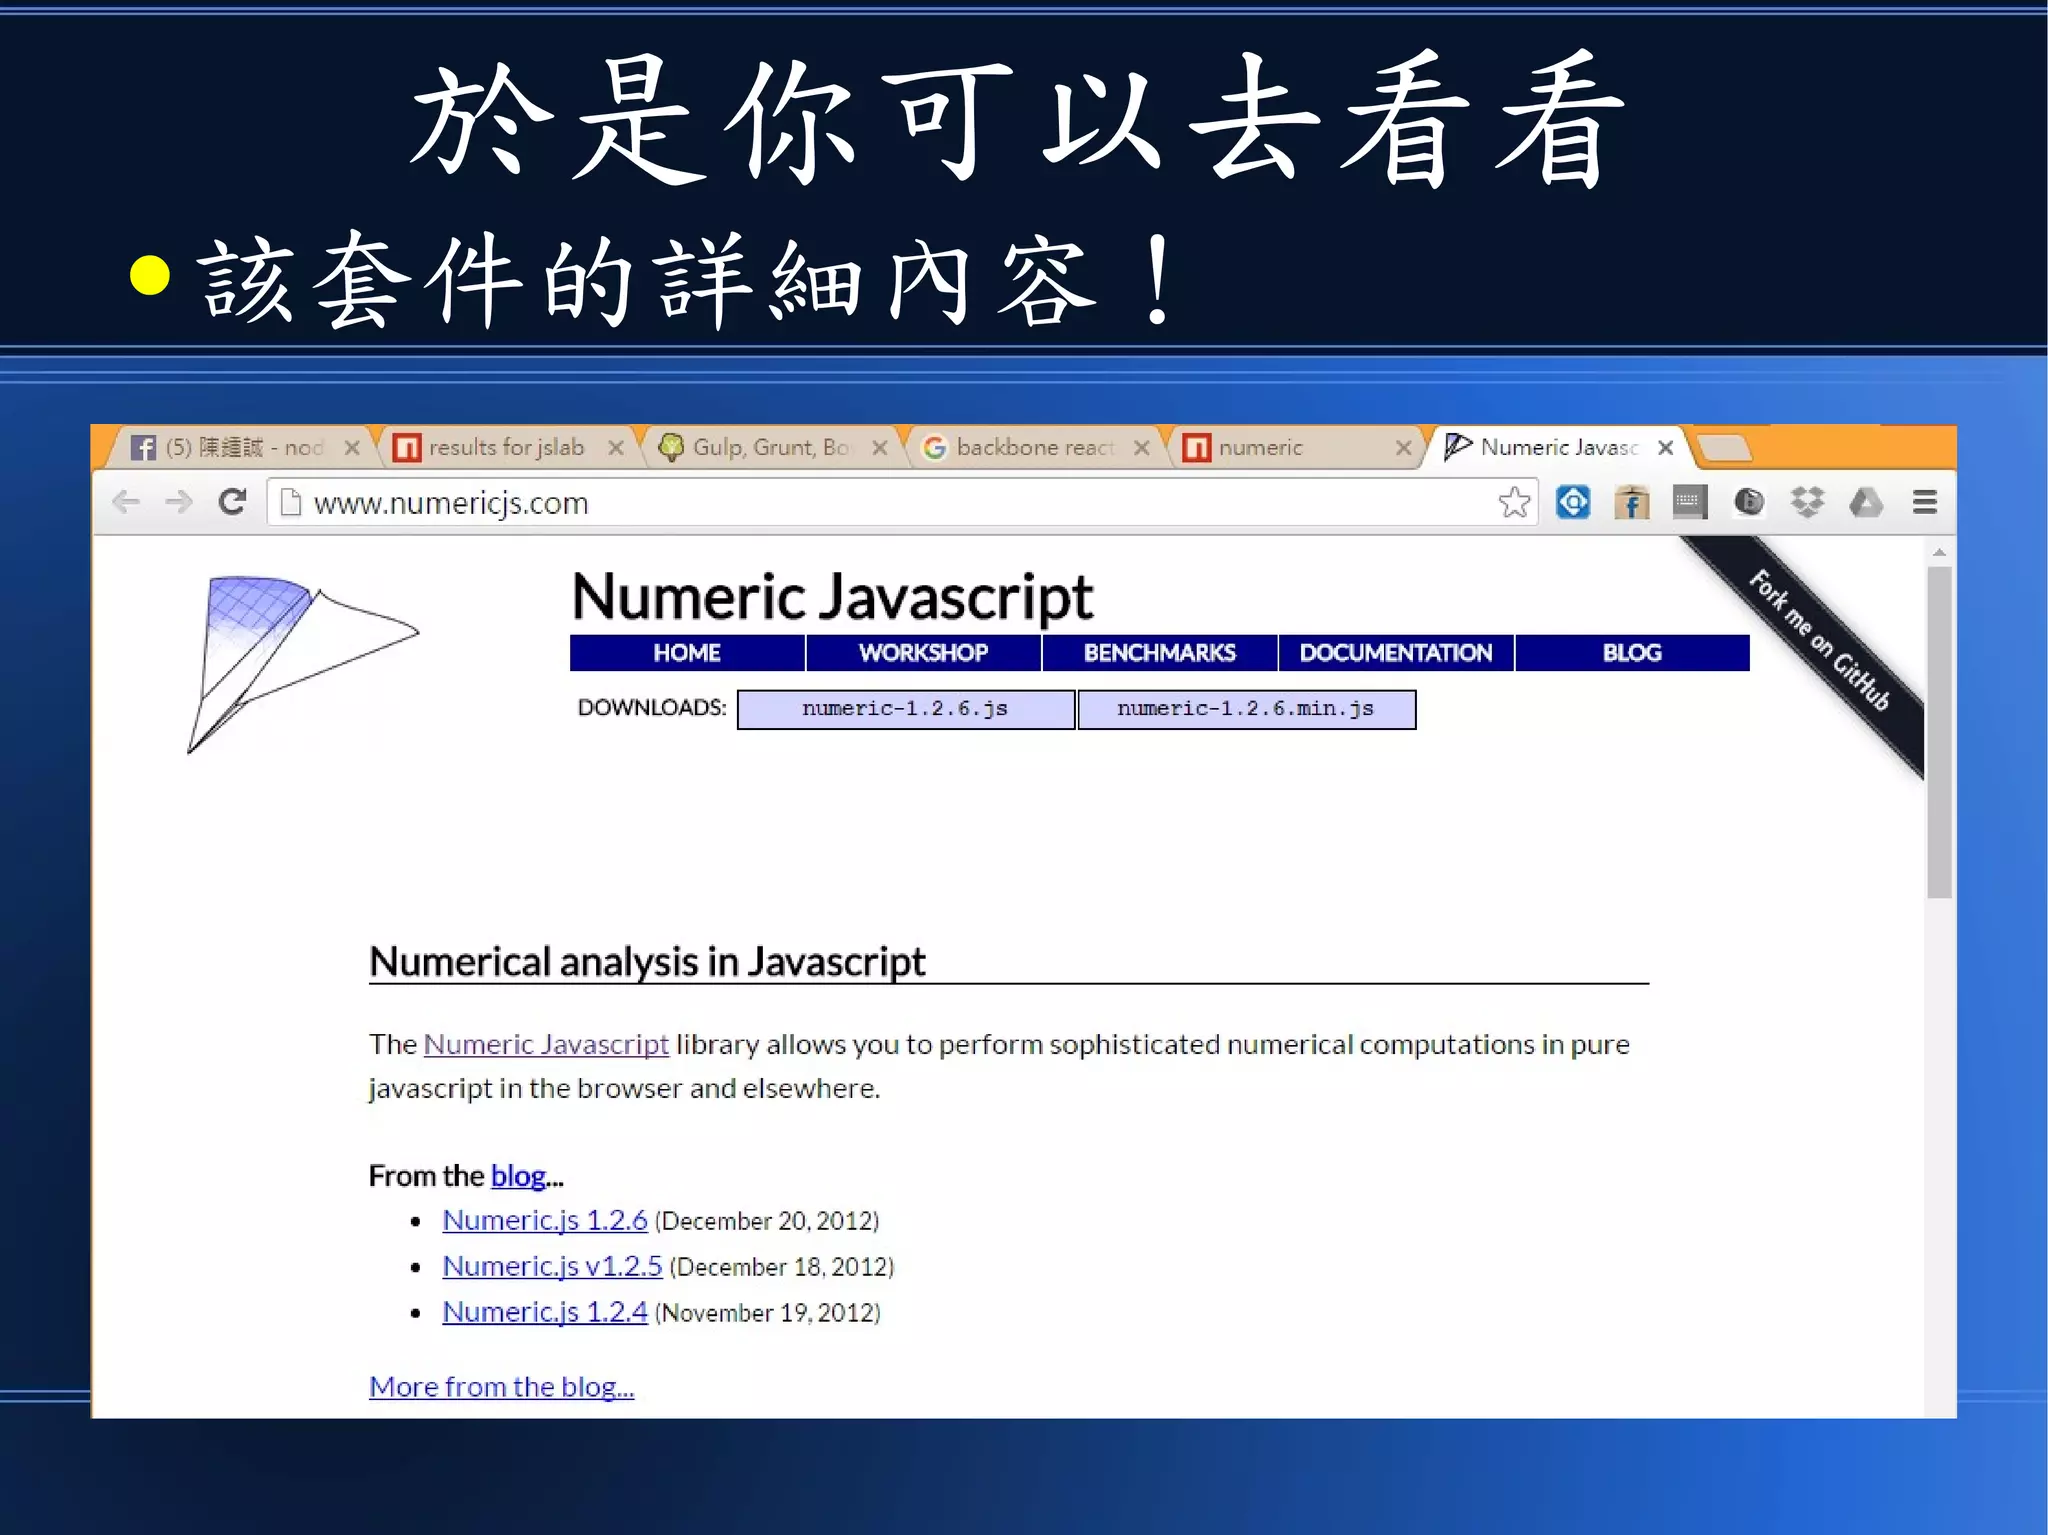Open the grey keyboard extension icon
Viewport: 2048px width, 1535px height.
coord(1690,502)
